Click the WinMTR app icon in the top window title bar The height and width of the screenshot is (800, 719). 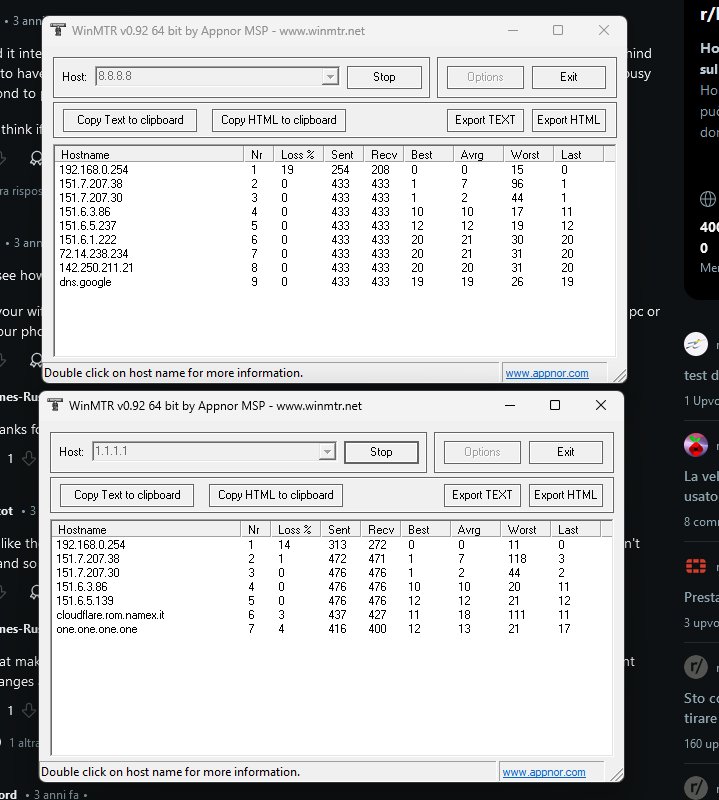coord(58,30)
